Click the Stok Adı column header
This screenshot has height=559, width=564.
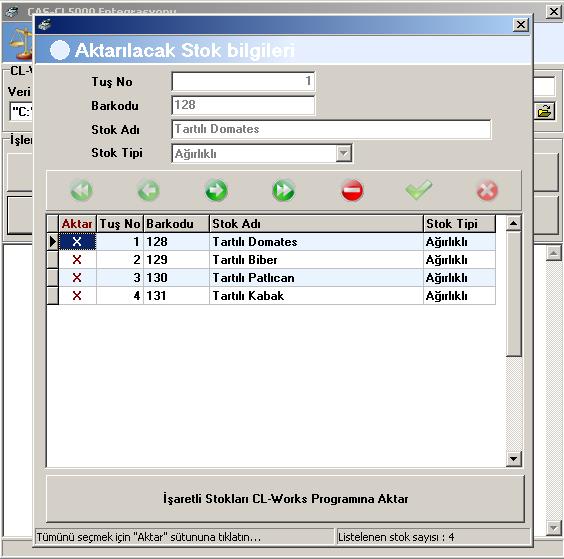(x=316, y=224)
